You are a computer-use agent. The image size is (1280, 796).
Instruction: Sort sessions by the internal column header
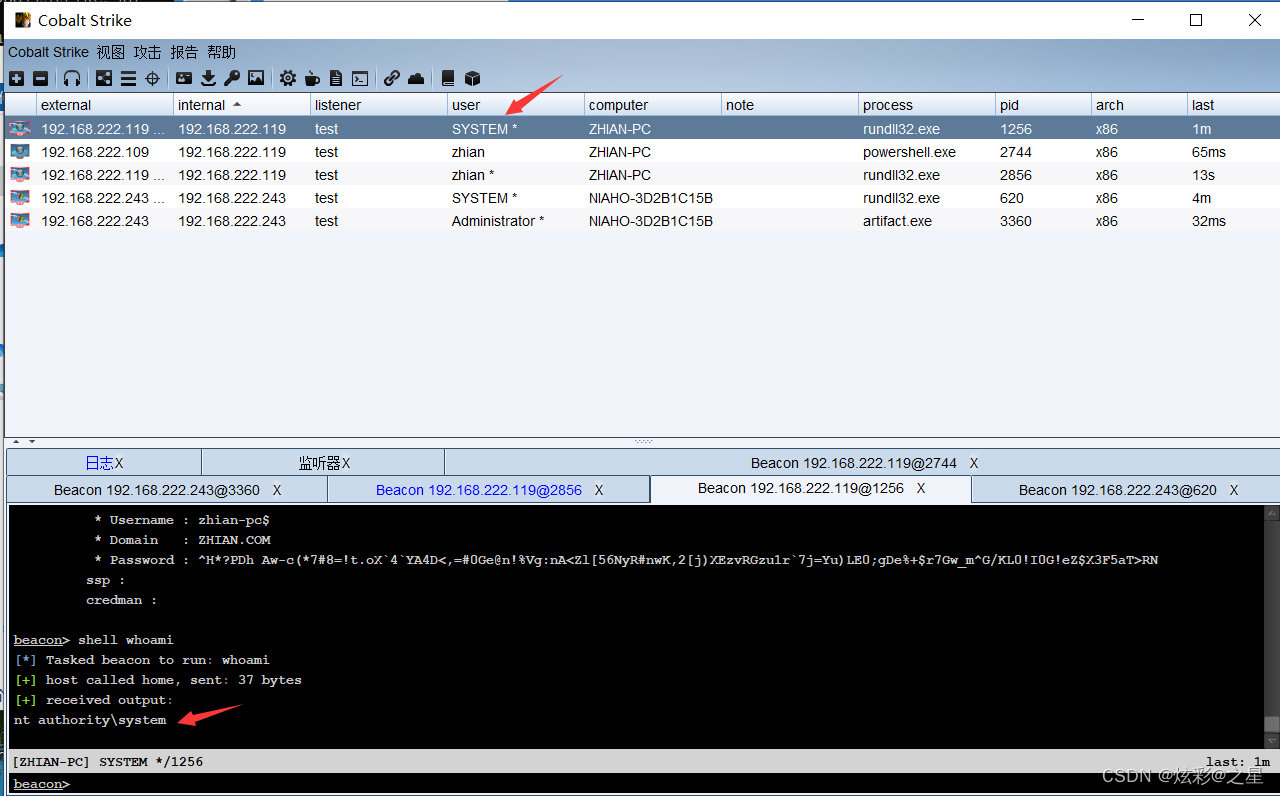(241, 104)
